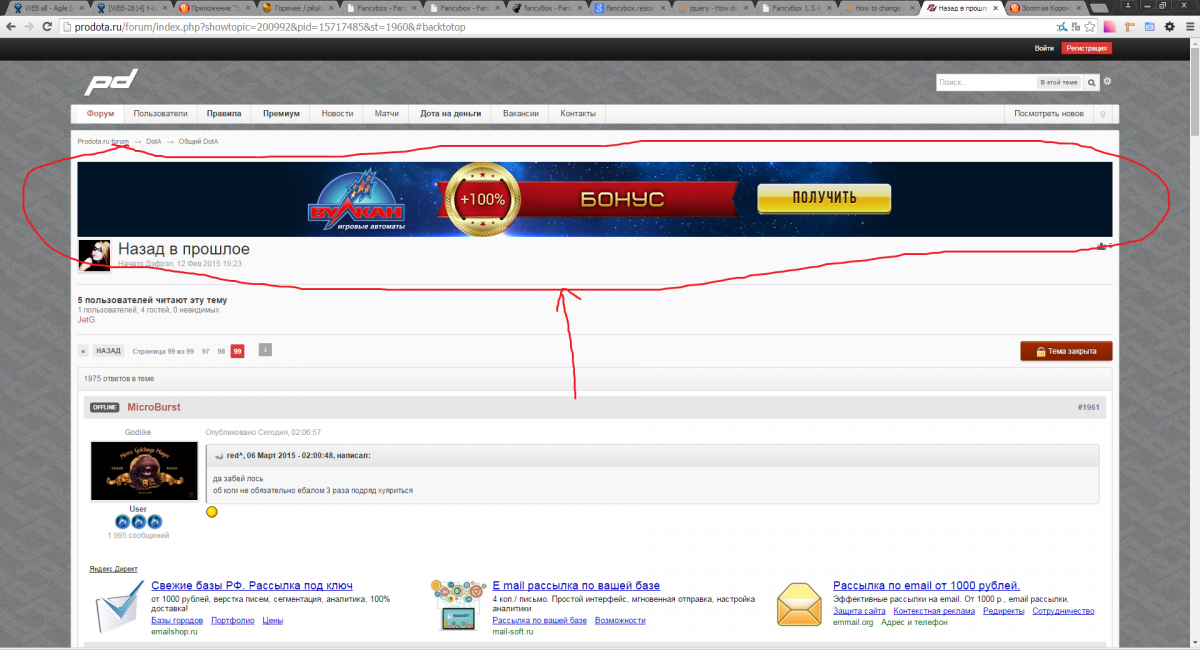Click the browser forward arrow

click(x=29, y=26)
